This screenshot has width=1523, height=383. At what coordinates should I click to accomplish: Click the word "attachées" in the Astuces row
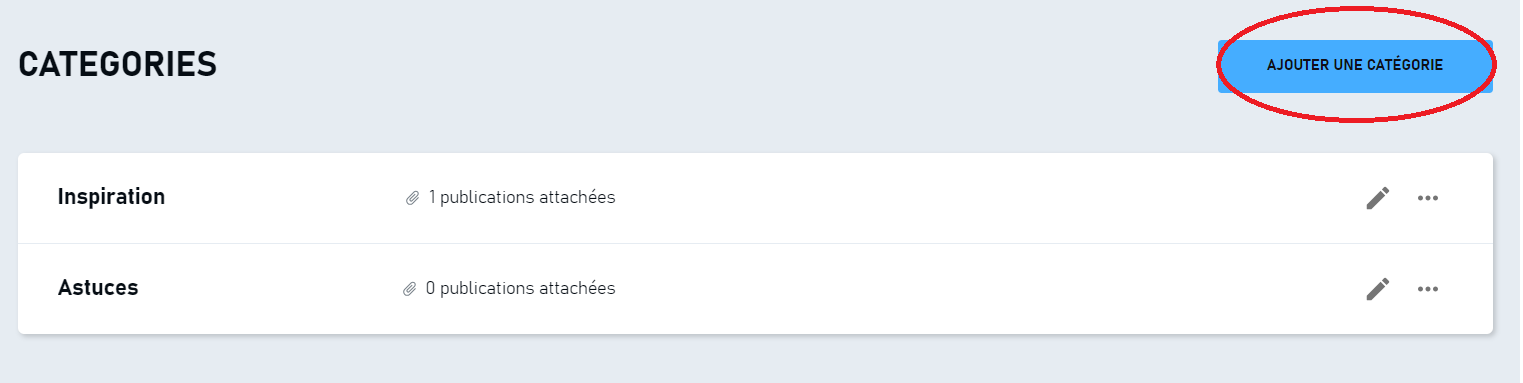578,288
